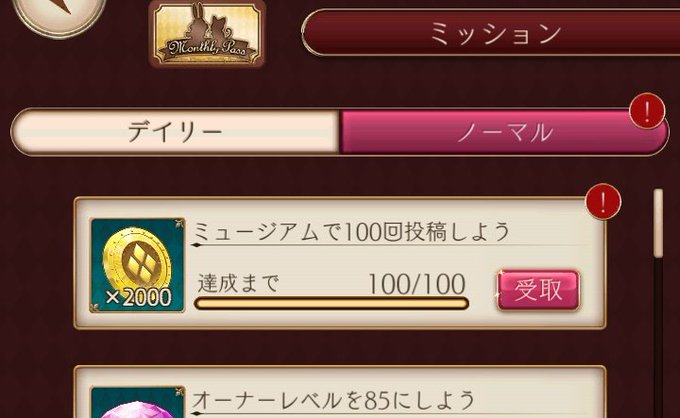Click the 達成まで label
The image size is (680, 418).
pyautogui.click(x=238, y=284)
